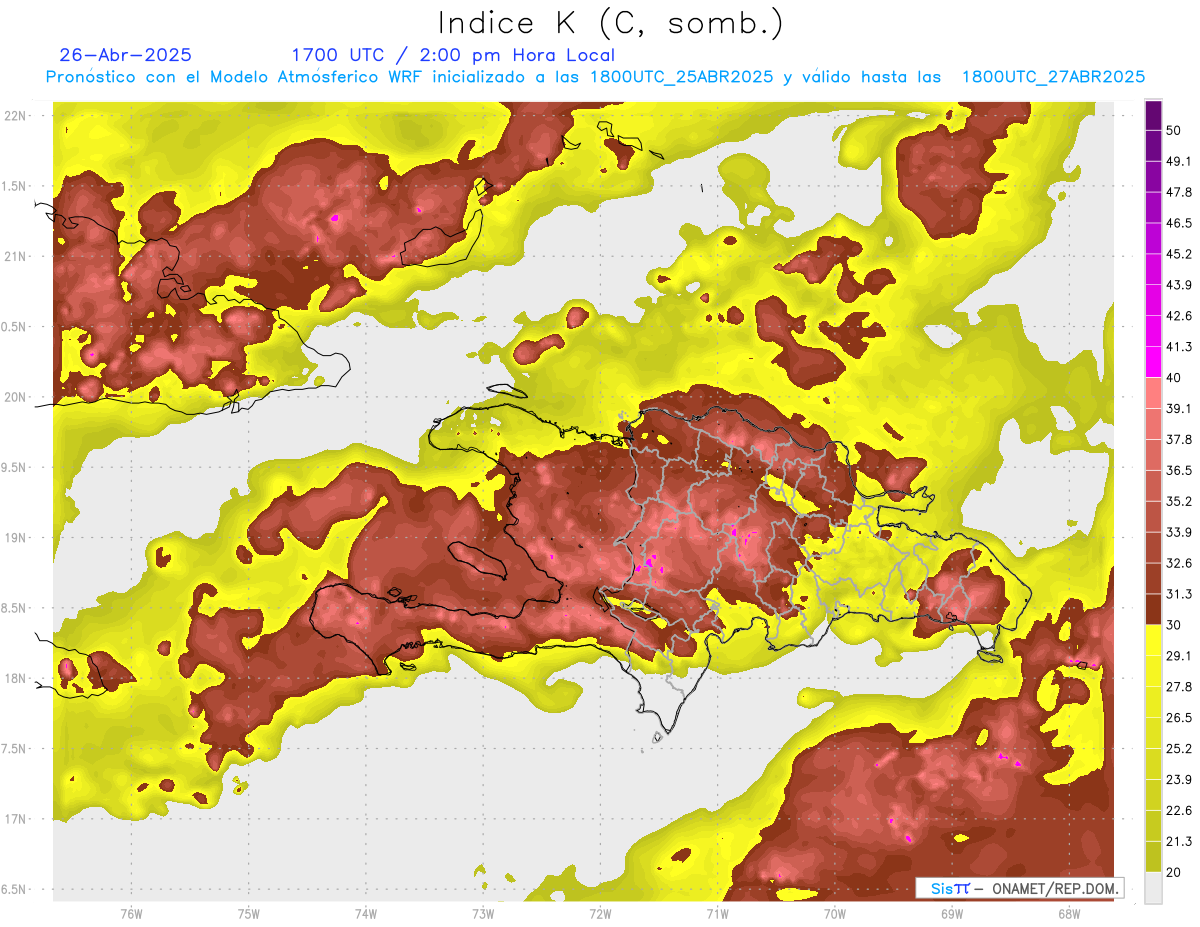Image resolution: width=1200 pixels, height=927 pixels.
Task: Select the '72W' longitude axis label
Action: (600, 913)
